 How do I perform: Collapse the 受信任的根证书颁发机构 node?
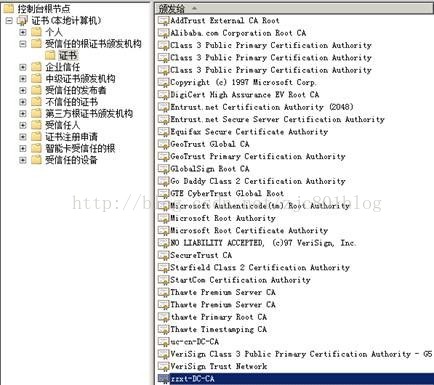click(23, 44)
